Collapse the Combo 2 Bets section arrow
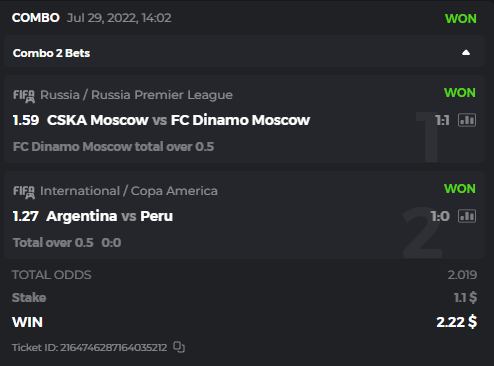Image resolution: width=494 pixels, height=366 pixels. pos(466,53)
